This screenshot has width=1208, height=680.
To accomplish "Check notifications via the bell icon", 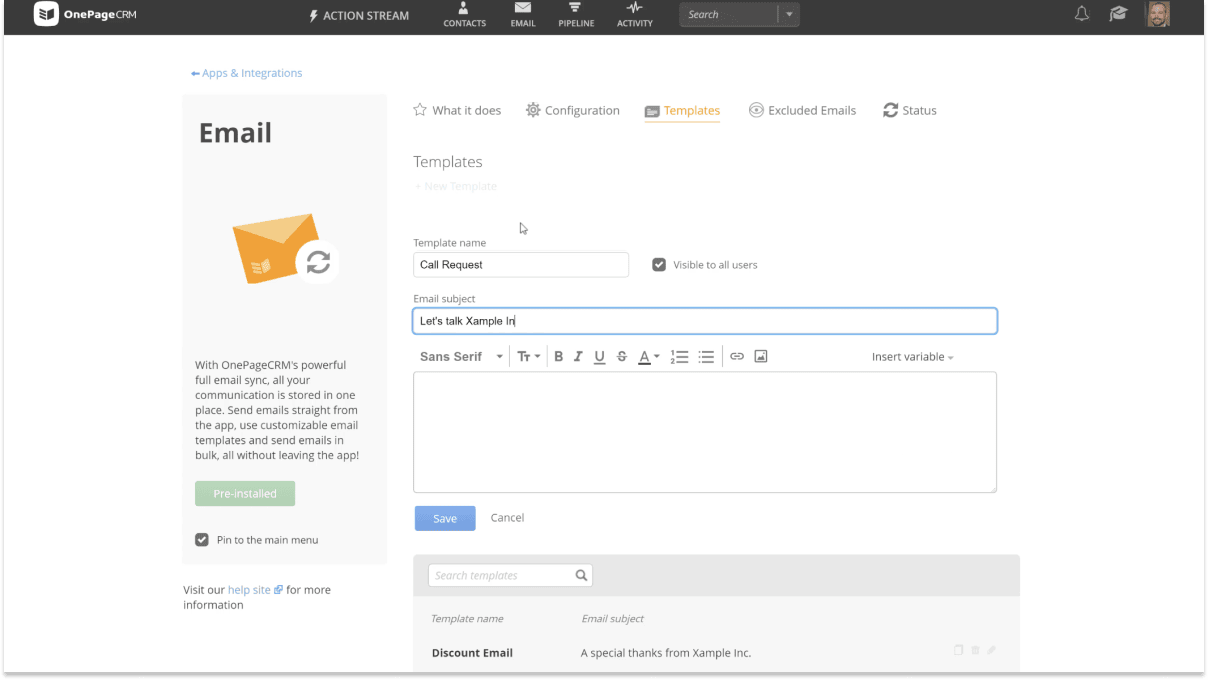I will coord(1081,14).
